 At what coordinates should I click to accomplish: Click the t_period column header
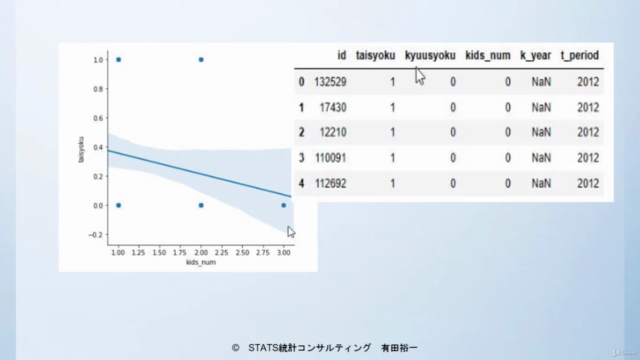click(580, 56)
